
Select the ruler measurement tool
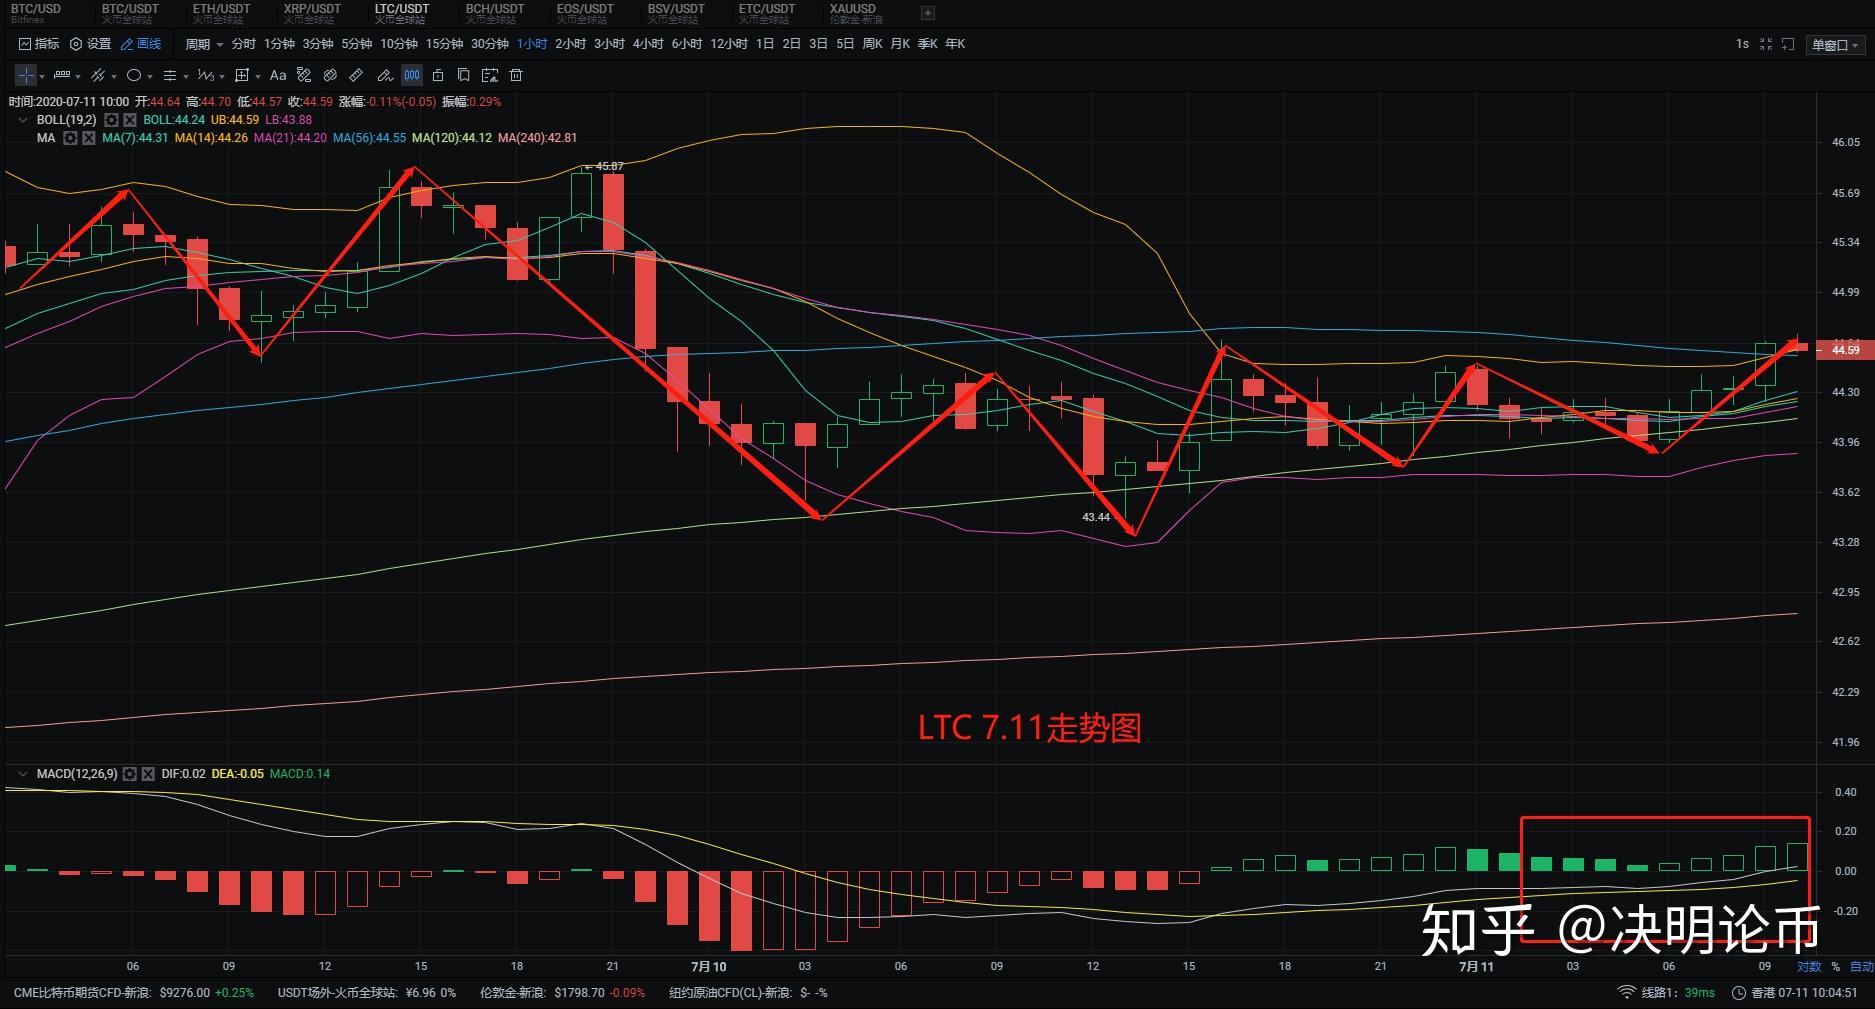tap(62, 75)
